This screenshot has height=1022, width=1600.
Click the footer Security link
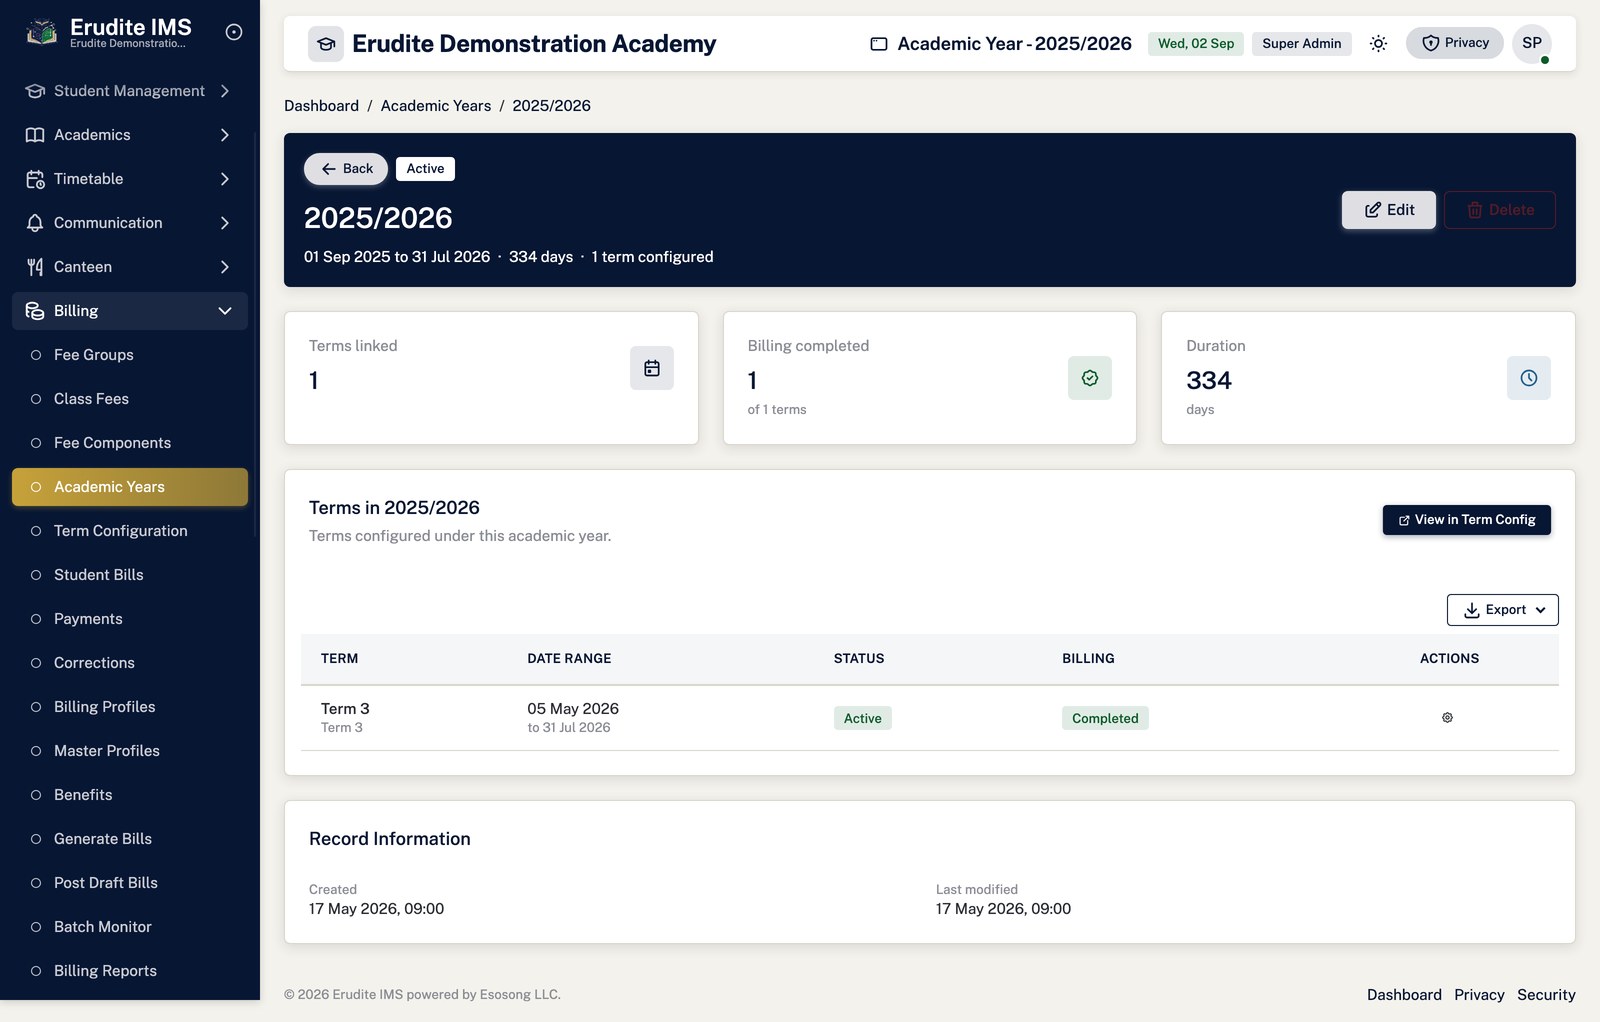tap(1546, 995)
